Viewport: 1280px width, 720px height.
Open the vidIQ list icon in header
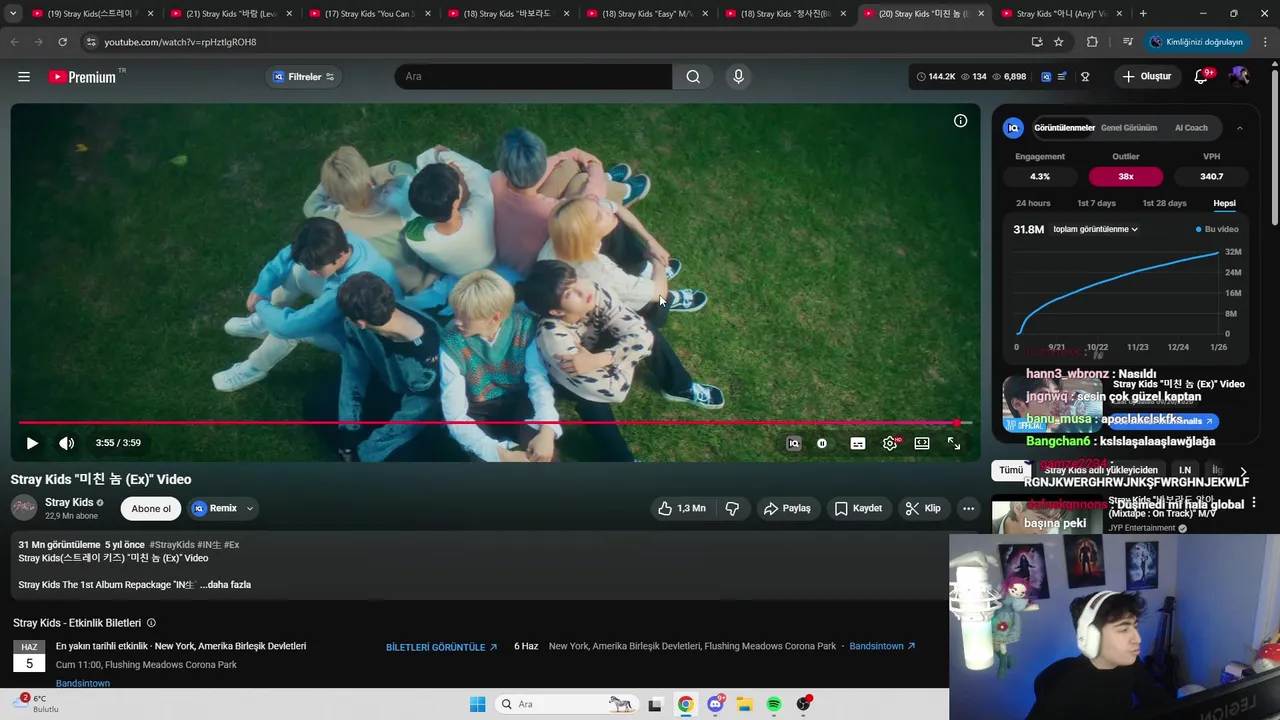1061,77
